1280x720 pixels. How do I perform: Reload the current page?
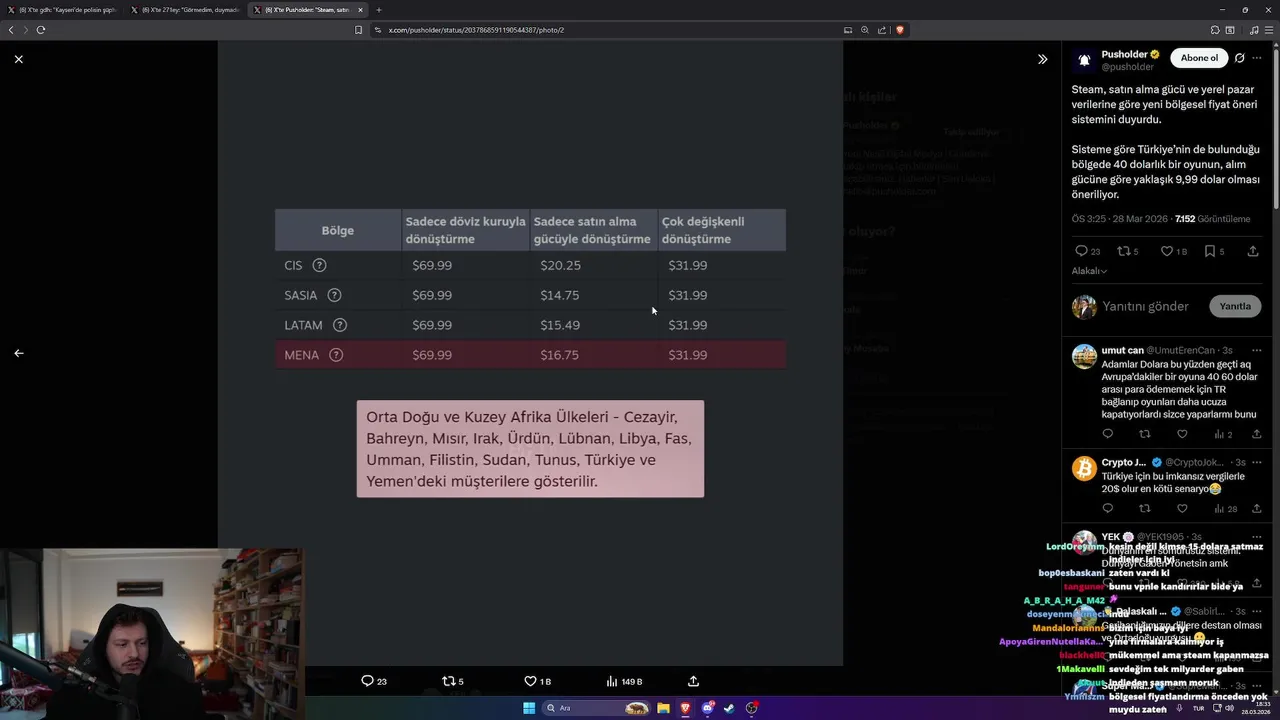pyautogui.click(x=41, y=30)
